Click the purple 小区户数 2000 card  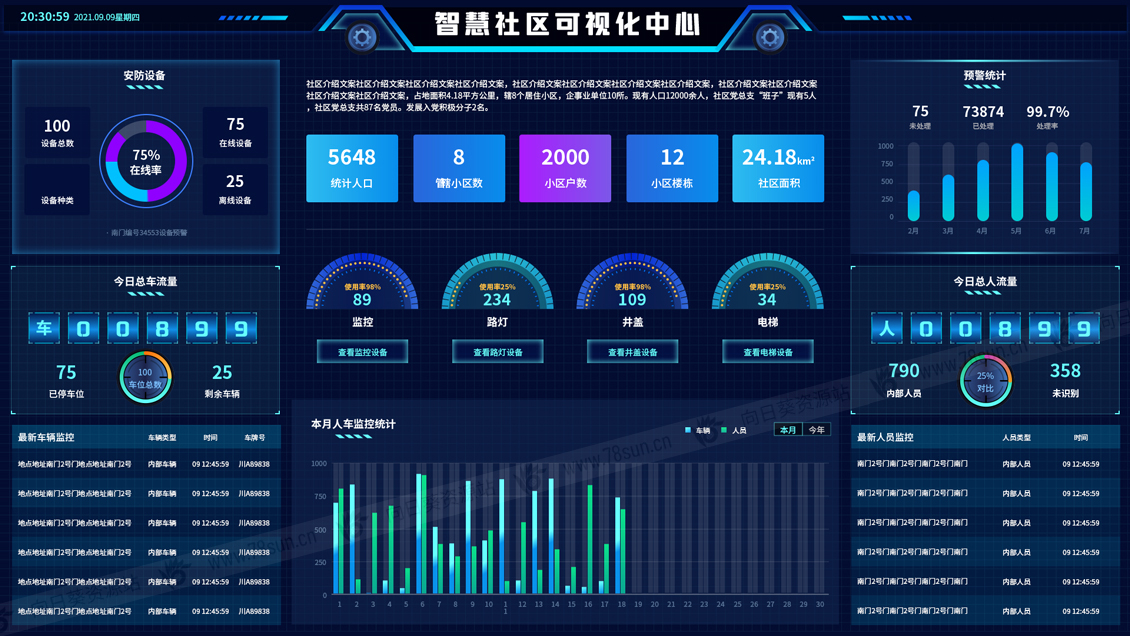565,168
